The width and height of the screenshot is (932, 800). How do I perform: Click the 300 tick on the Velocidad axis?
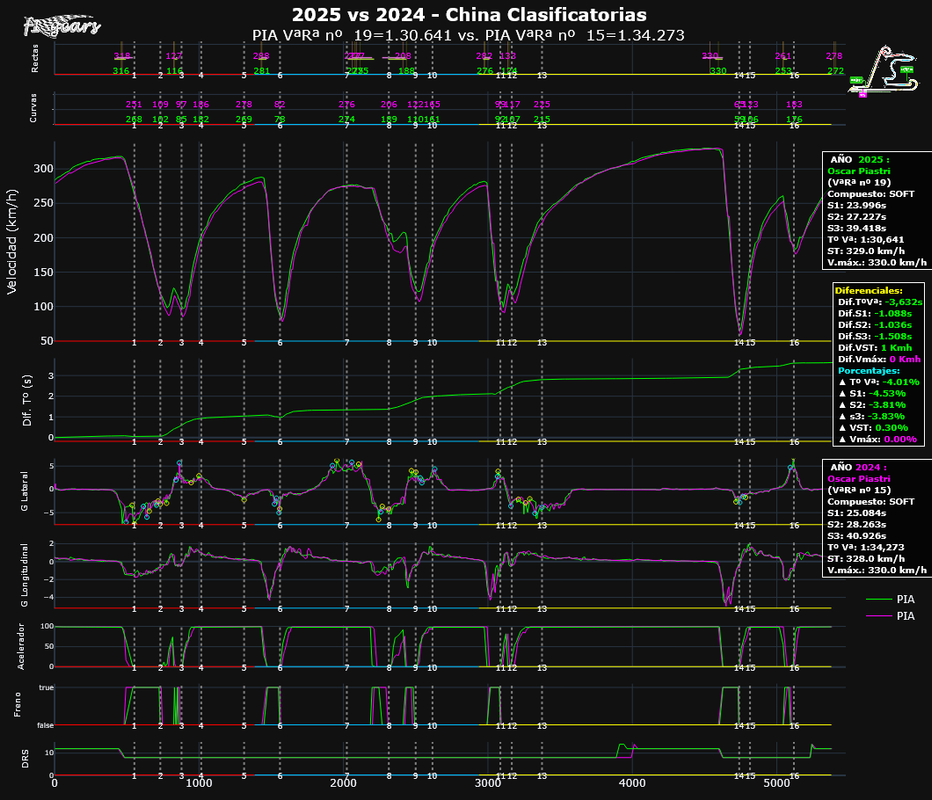point(43,169)
